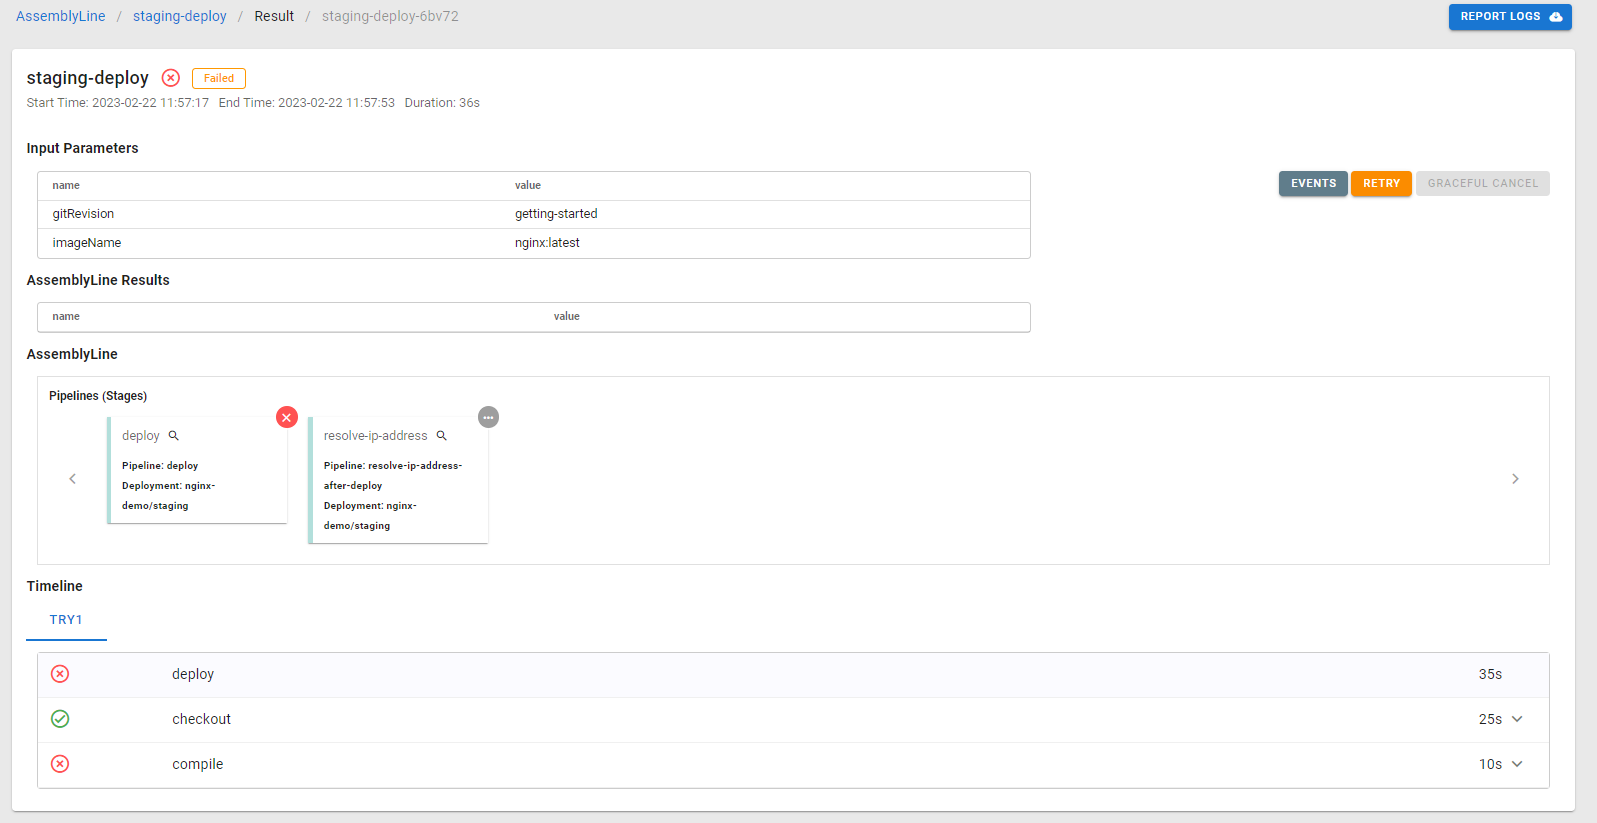Select the TRY1 timeline tab
The width and height of the screenshot is (1597, 823).
tap(66, 620)
